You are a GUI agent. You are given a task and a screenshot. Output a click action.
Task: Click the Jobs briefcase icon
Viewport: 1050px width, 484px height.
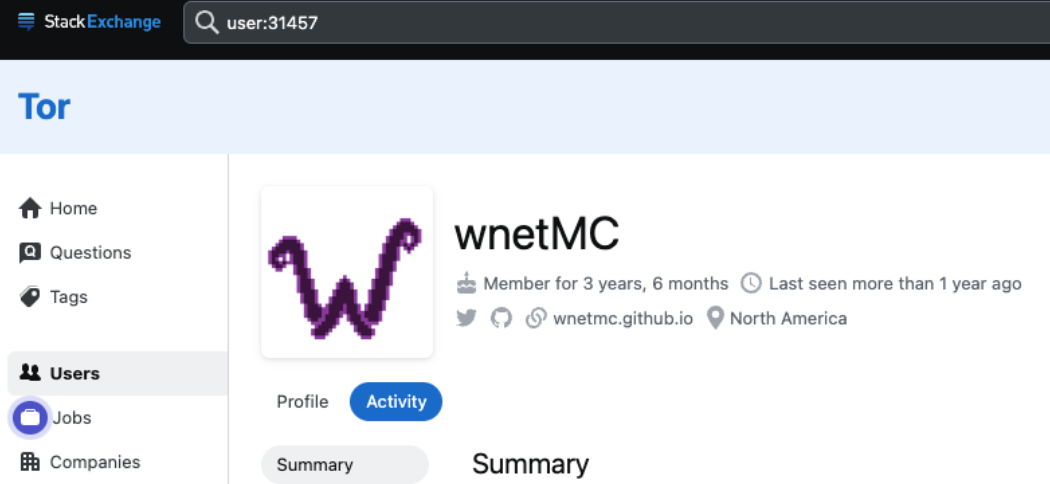[30, 418]
